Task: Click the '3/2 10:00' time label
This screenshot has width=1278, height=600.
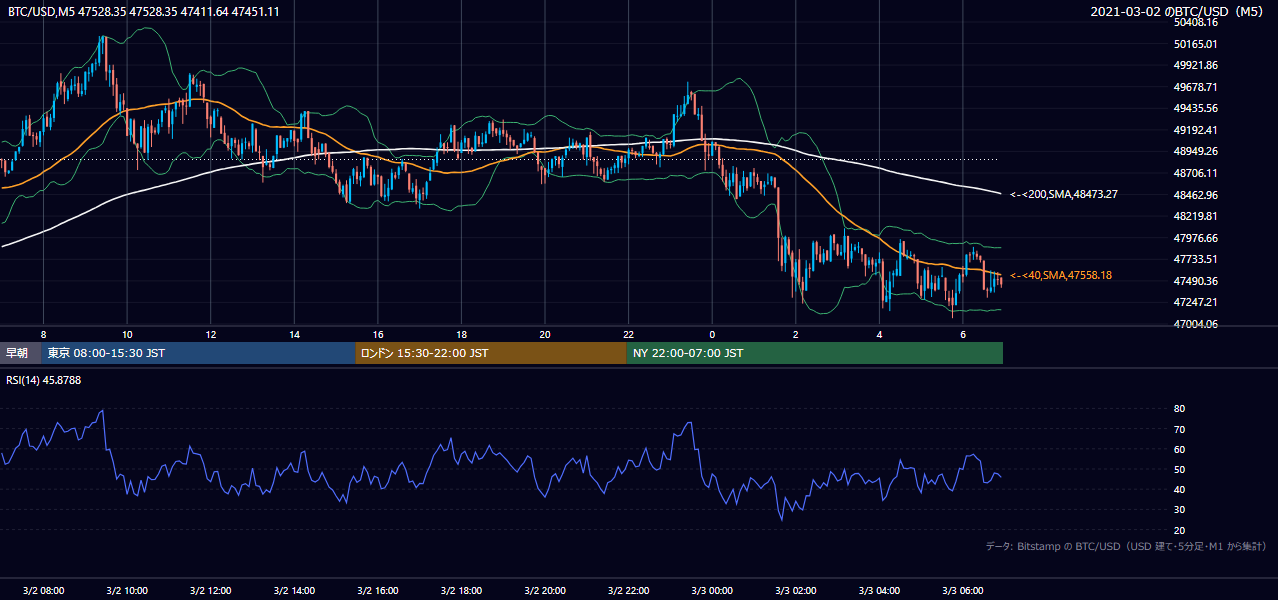Action: (x=127, y=590)
